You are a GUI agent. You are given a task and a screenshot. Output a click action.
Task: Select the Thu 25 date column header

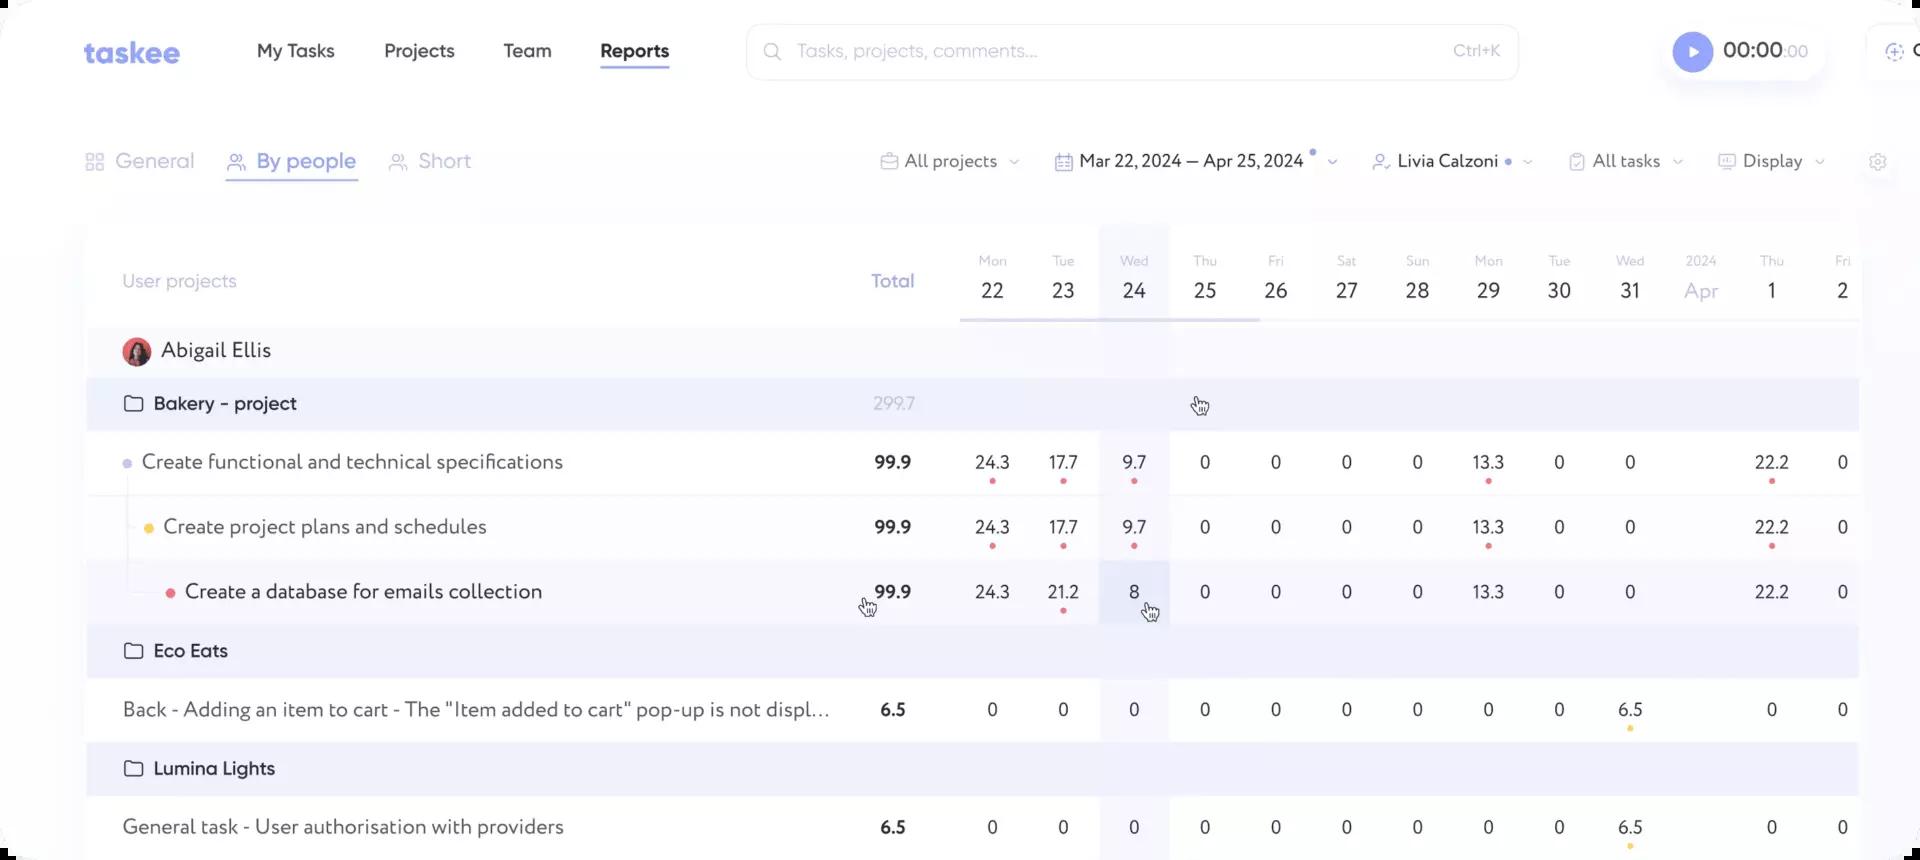pos(1204,279)
